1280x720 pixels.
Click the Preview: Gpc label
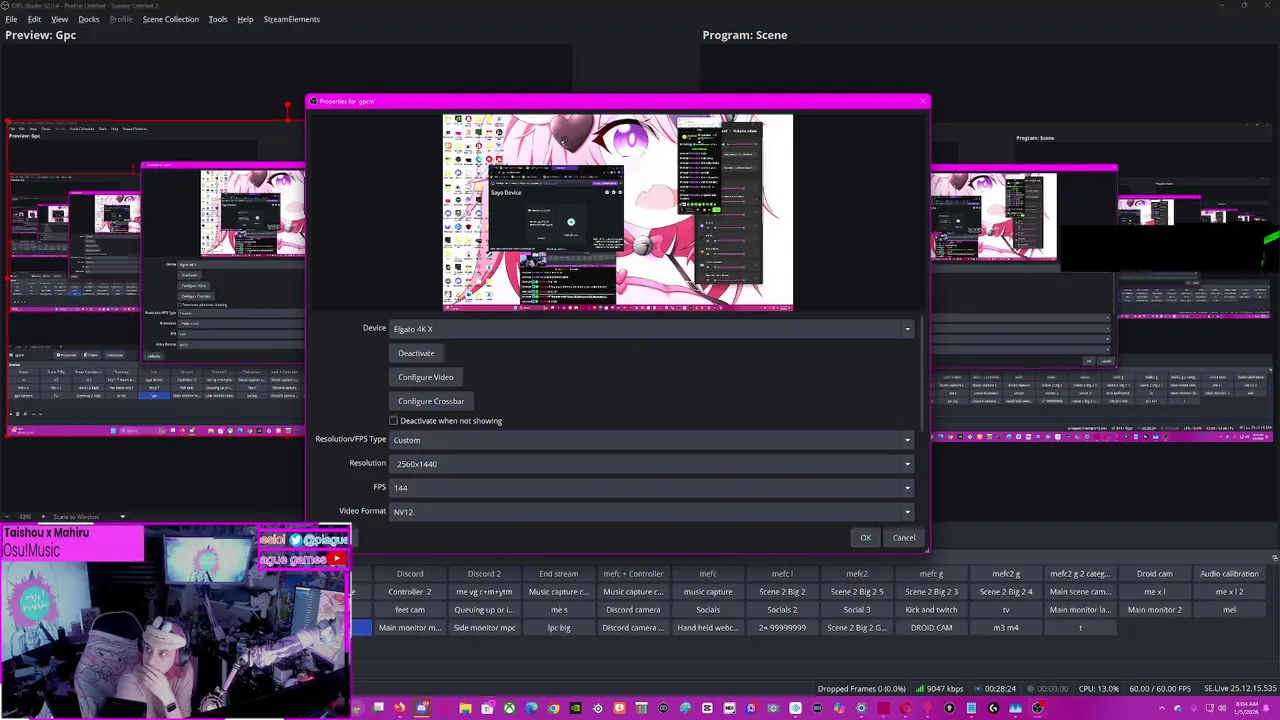pyautogui.click(x=40, y=35)
